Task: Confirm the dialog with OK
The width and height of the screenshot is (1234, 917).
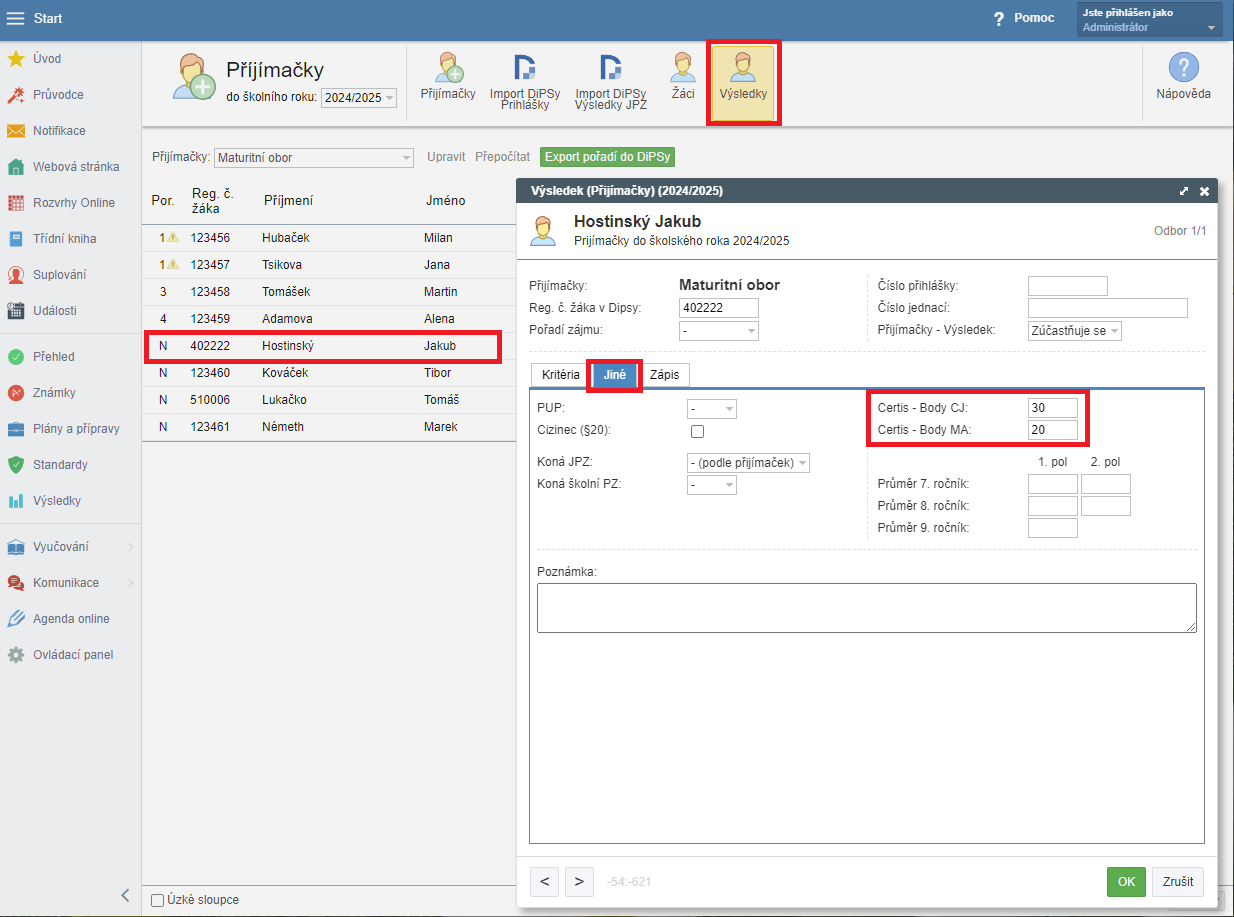Action: tap(1126, 882)
